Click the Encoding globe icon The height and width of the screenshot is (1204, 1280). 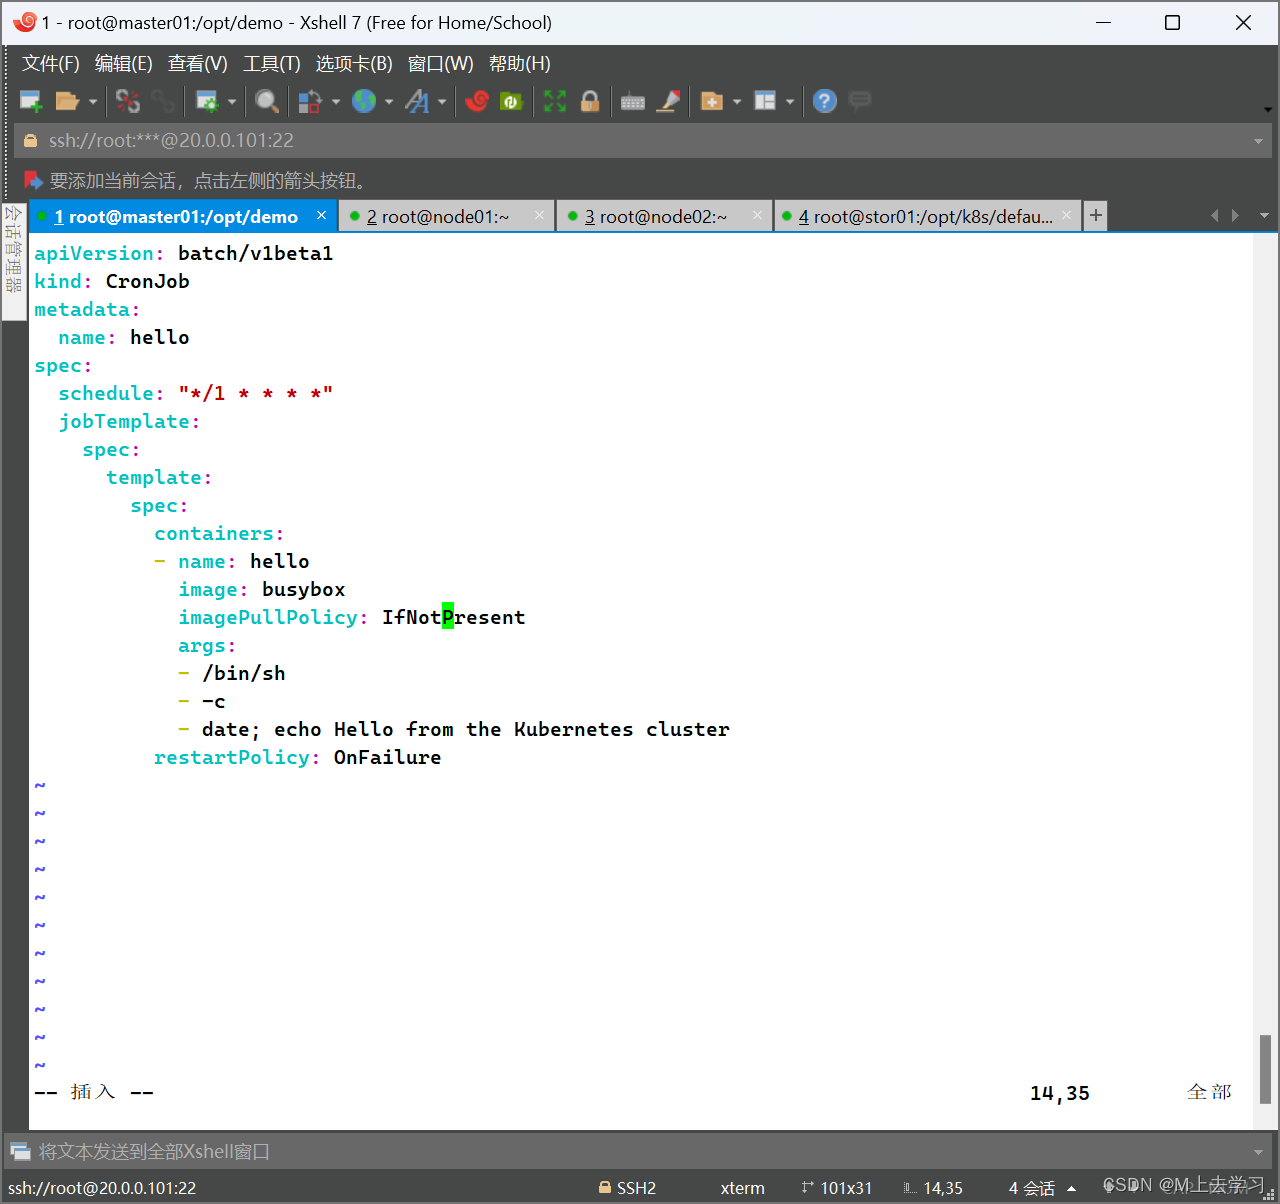coord(364,101)
